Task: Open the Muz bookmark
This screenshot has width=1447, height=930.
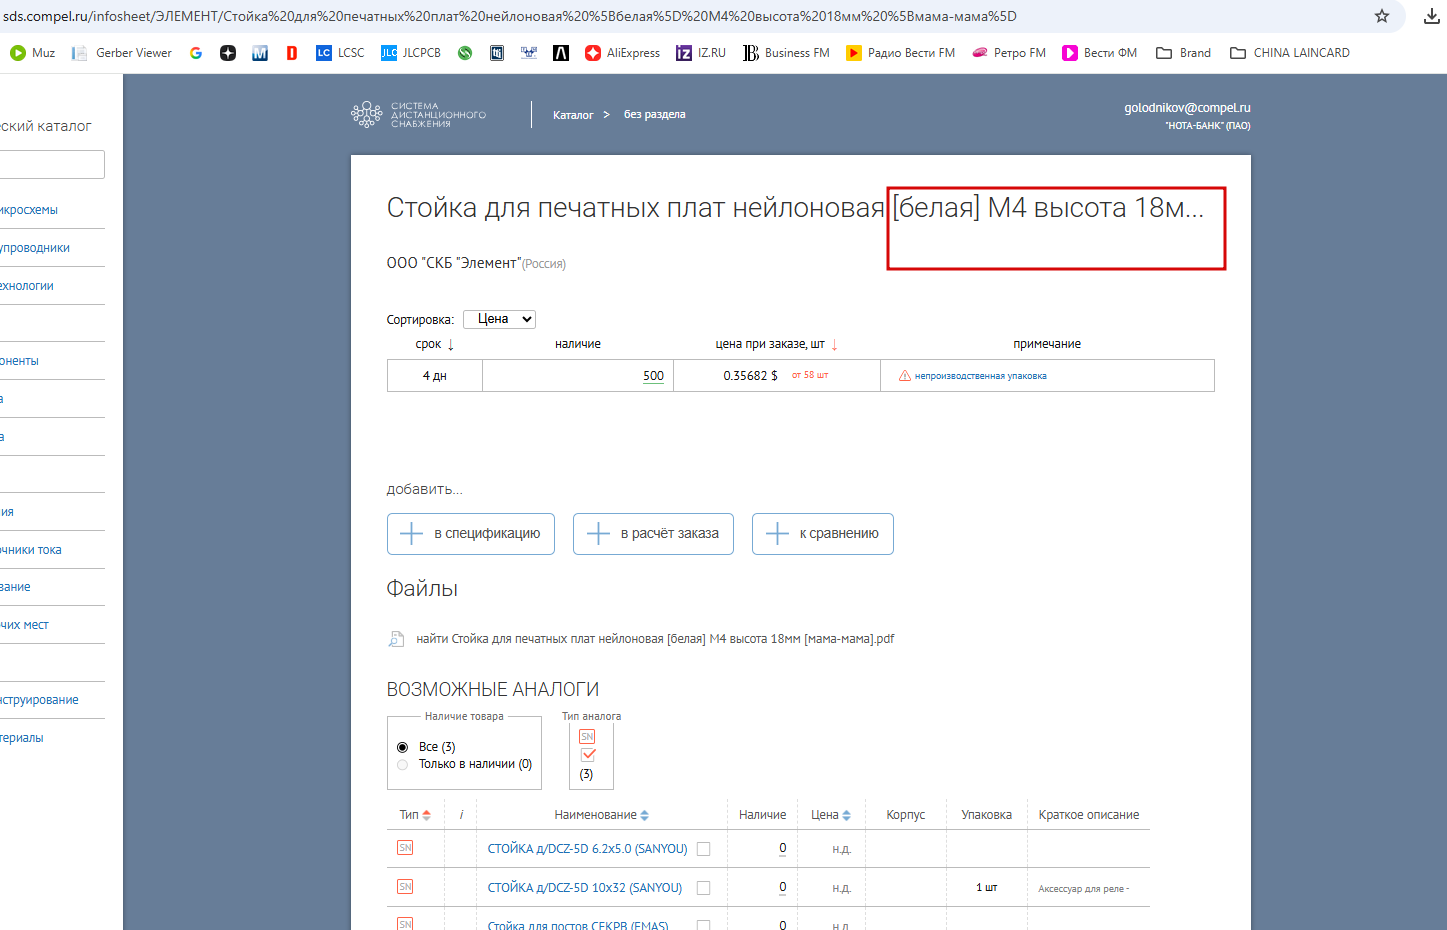Action: coord(32,53)
